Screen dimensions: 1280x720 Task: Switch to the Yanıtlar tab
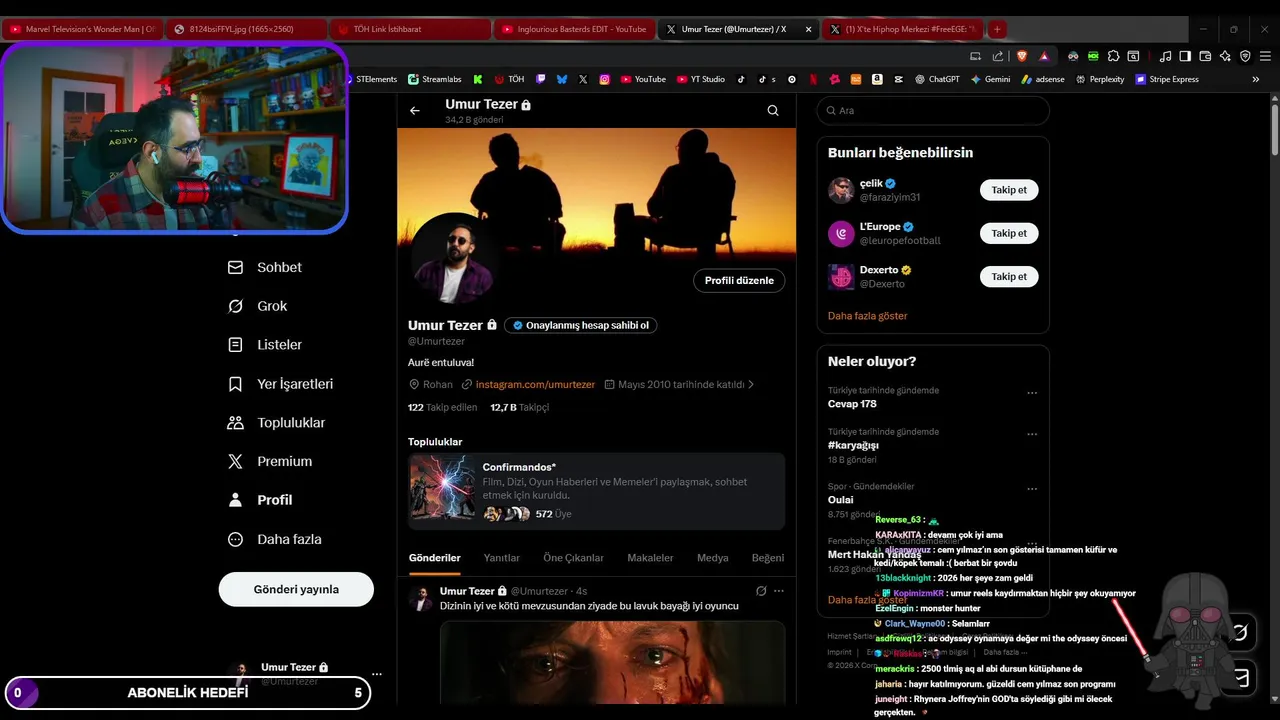tap(502, 558)
